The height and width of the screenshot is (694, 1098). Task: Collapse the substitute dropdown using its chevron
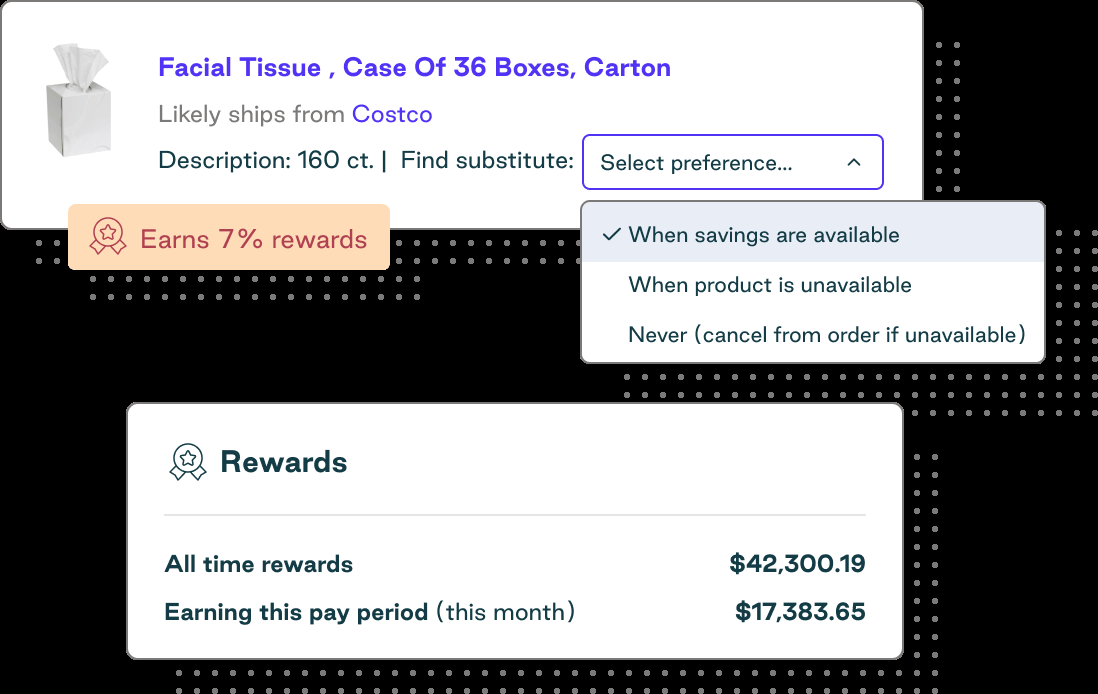click(x=854, y=162)
